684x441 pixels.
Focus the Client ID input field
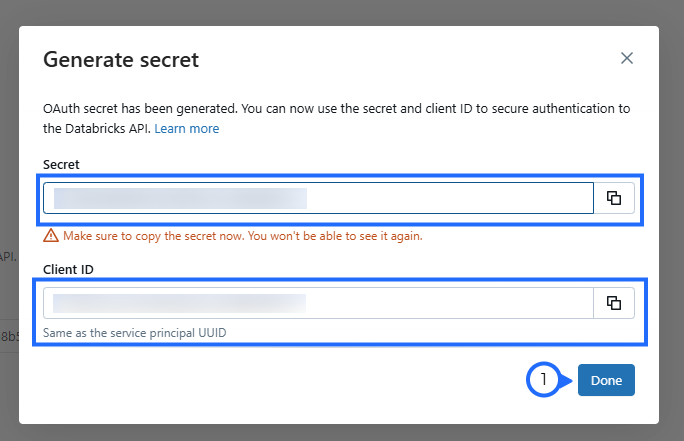pos(450,303)
